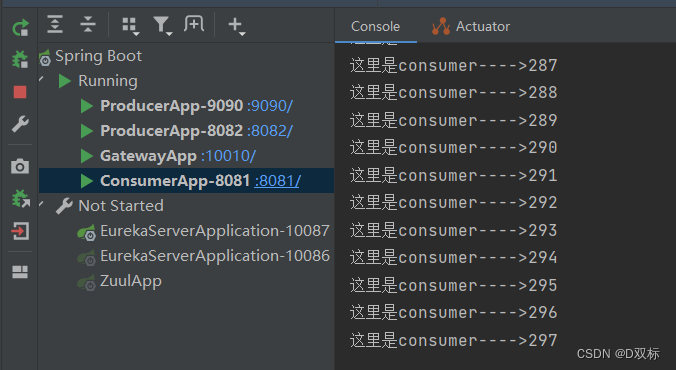Click console line consumer---->296

tap(454, 313)
